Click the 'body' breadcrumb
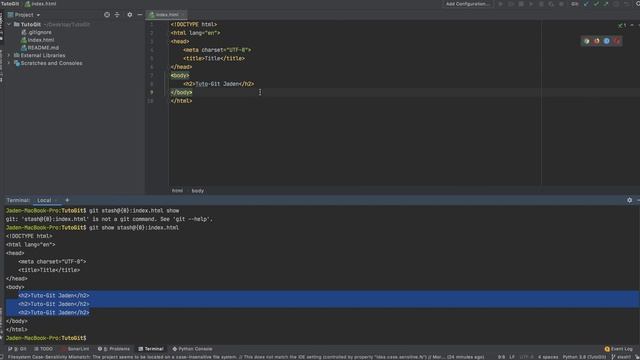This screenshot has width=640, height=360. click(198, 191)
